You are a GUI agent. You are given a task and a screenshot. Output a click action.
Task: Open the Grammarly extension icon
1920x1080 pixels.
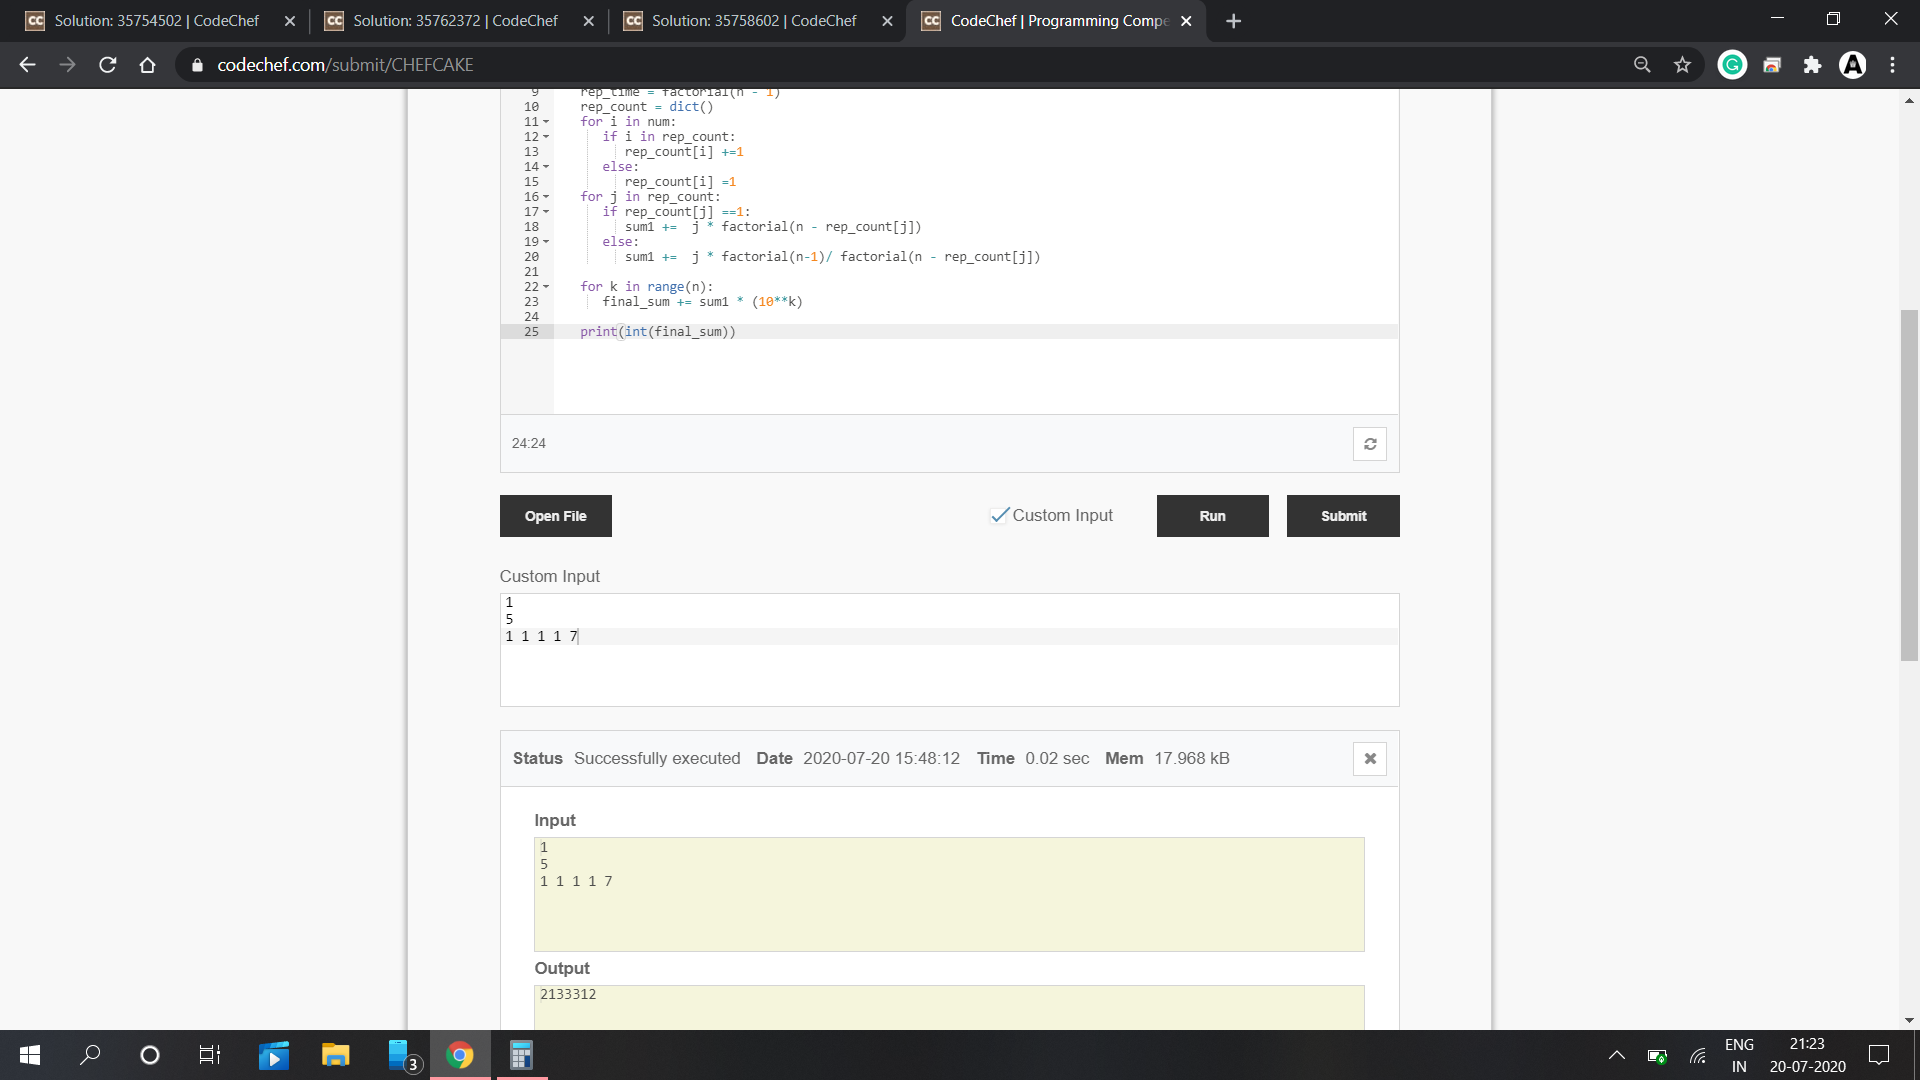[x=1732, y=65]
